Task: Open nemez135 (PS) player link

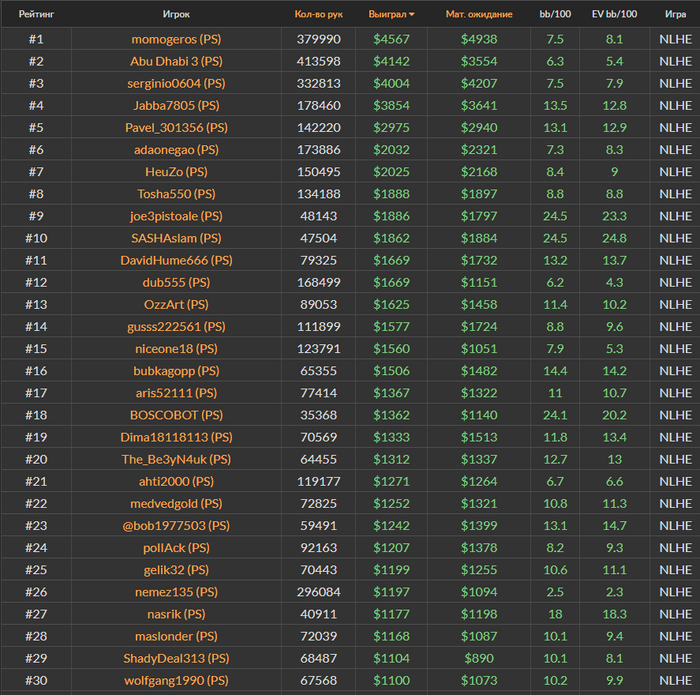Action: tap(176, 592)
